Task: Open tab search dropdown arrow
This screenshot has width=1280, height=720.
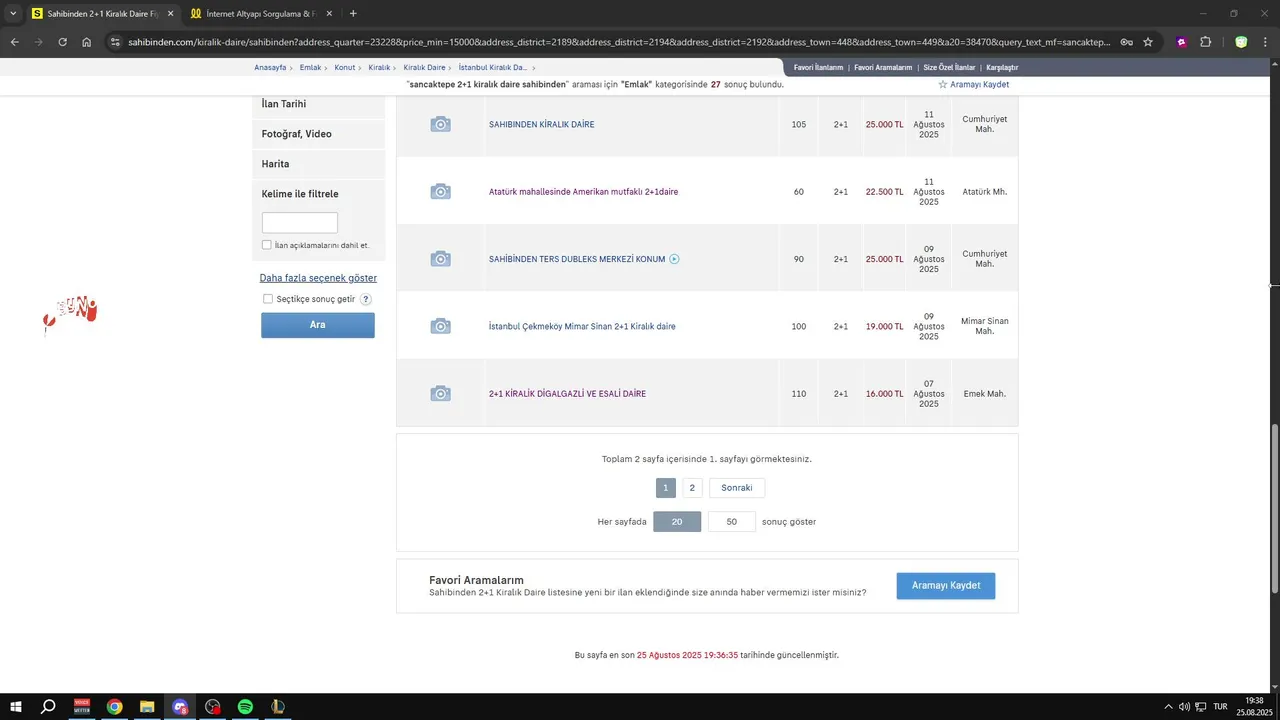Action: pos(13,14)
